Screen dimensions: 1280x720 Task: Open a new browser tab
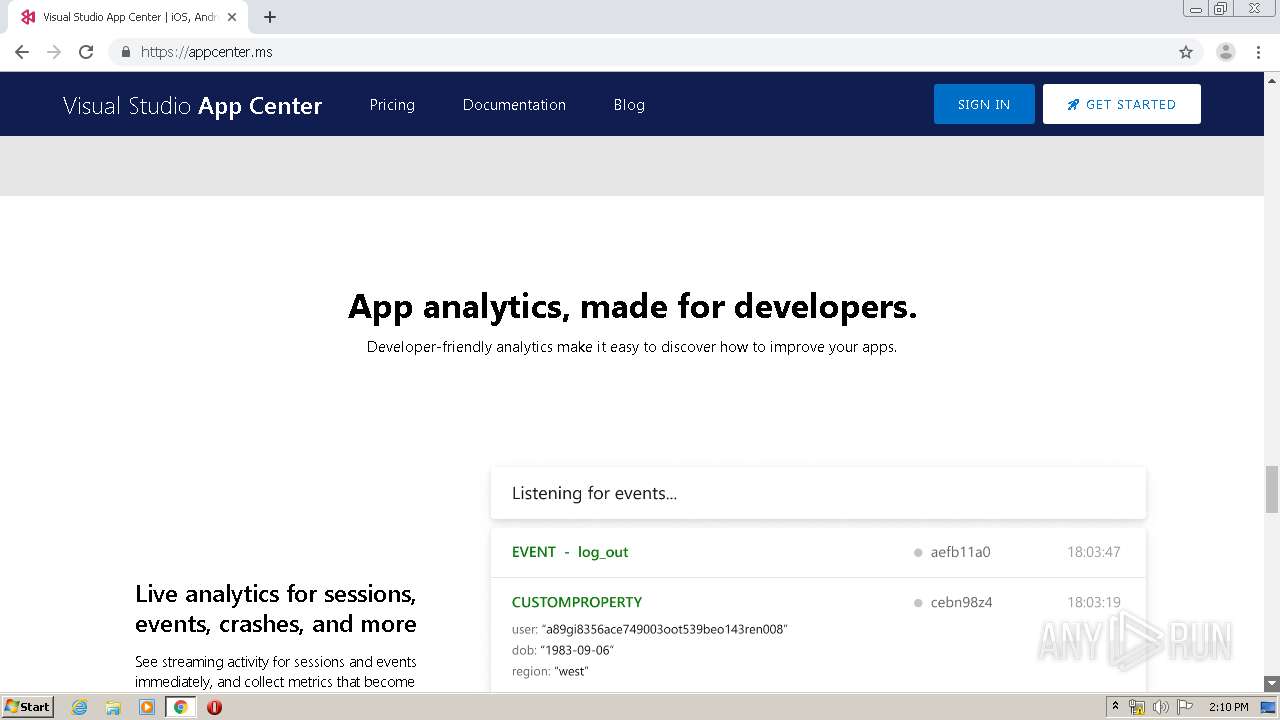[x=270, y=17]
